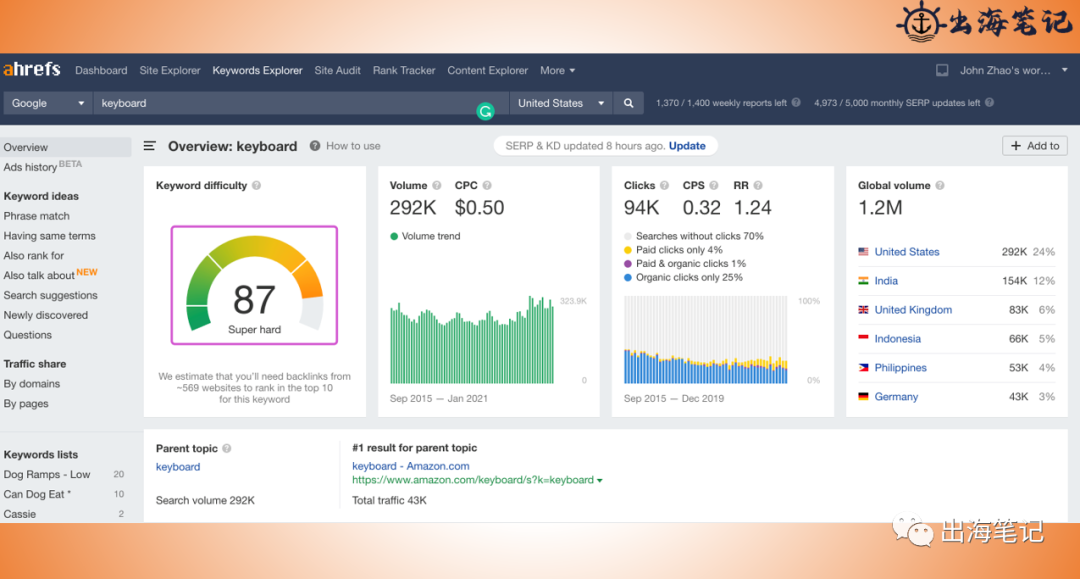Click the Keyword difficulty help question icon
Screen dimensions: 1080x579
(256, 186)
